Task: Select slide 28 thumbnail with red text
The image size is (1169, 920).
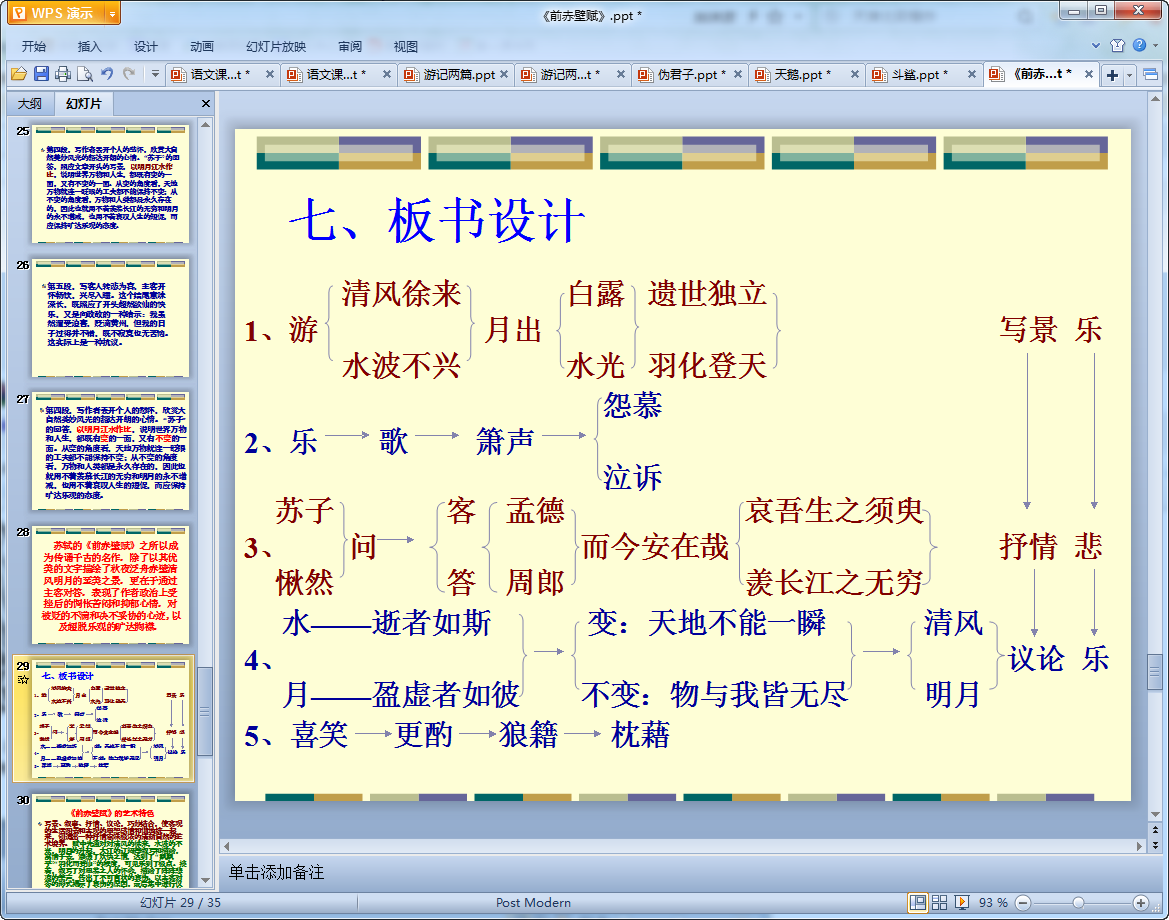Action: point(110,585)
